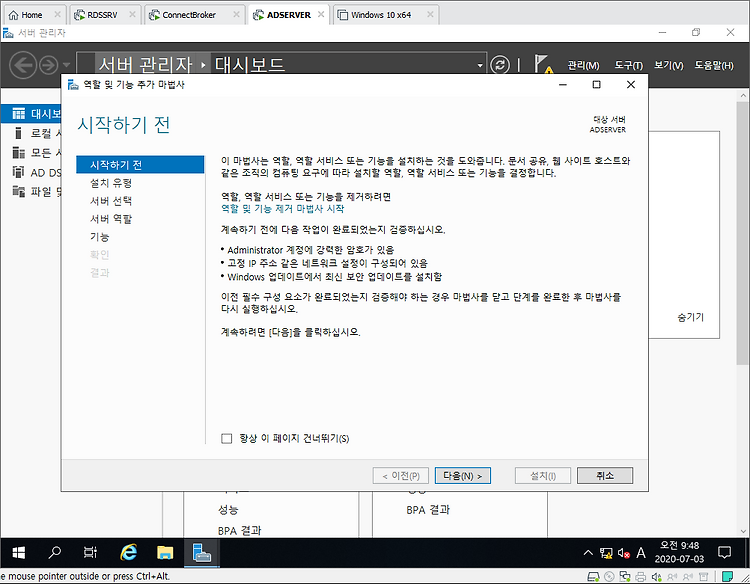Click the dashboard vertical scrollbar

pos(742,232)
